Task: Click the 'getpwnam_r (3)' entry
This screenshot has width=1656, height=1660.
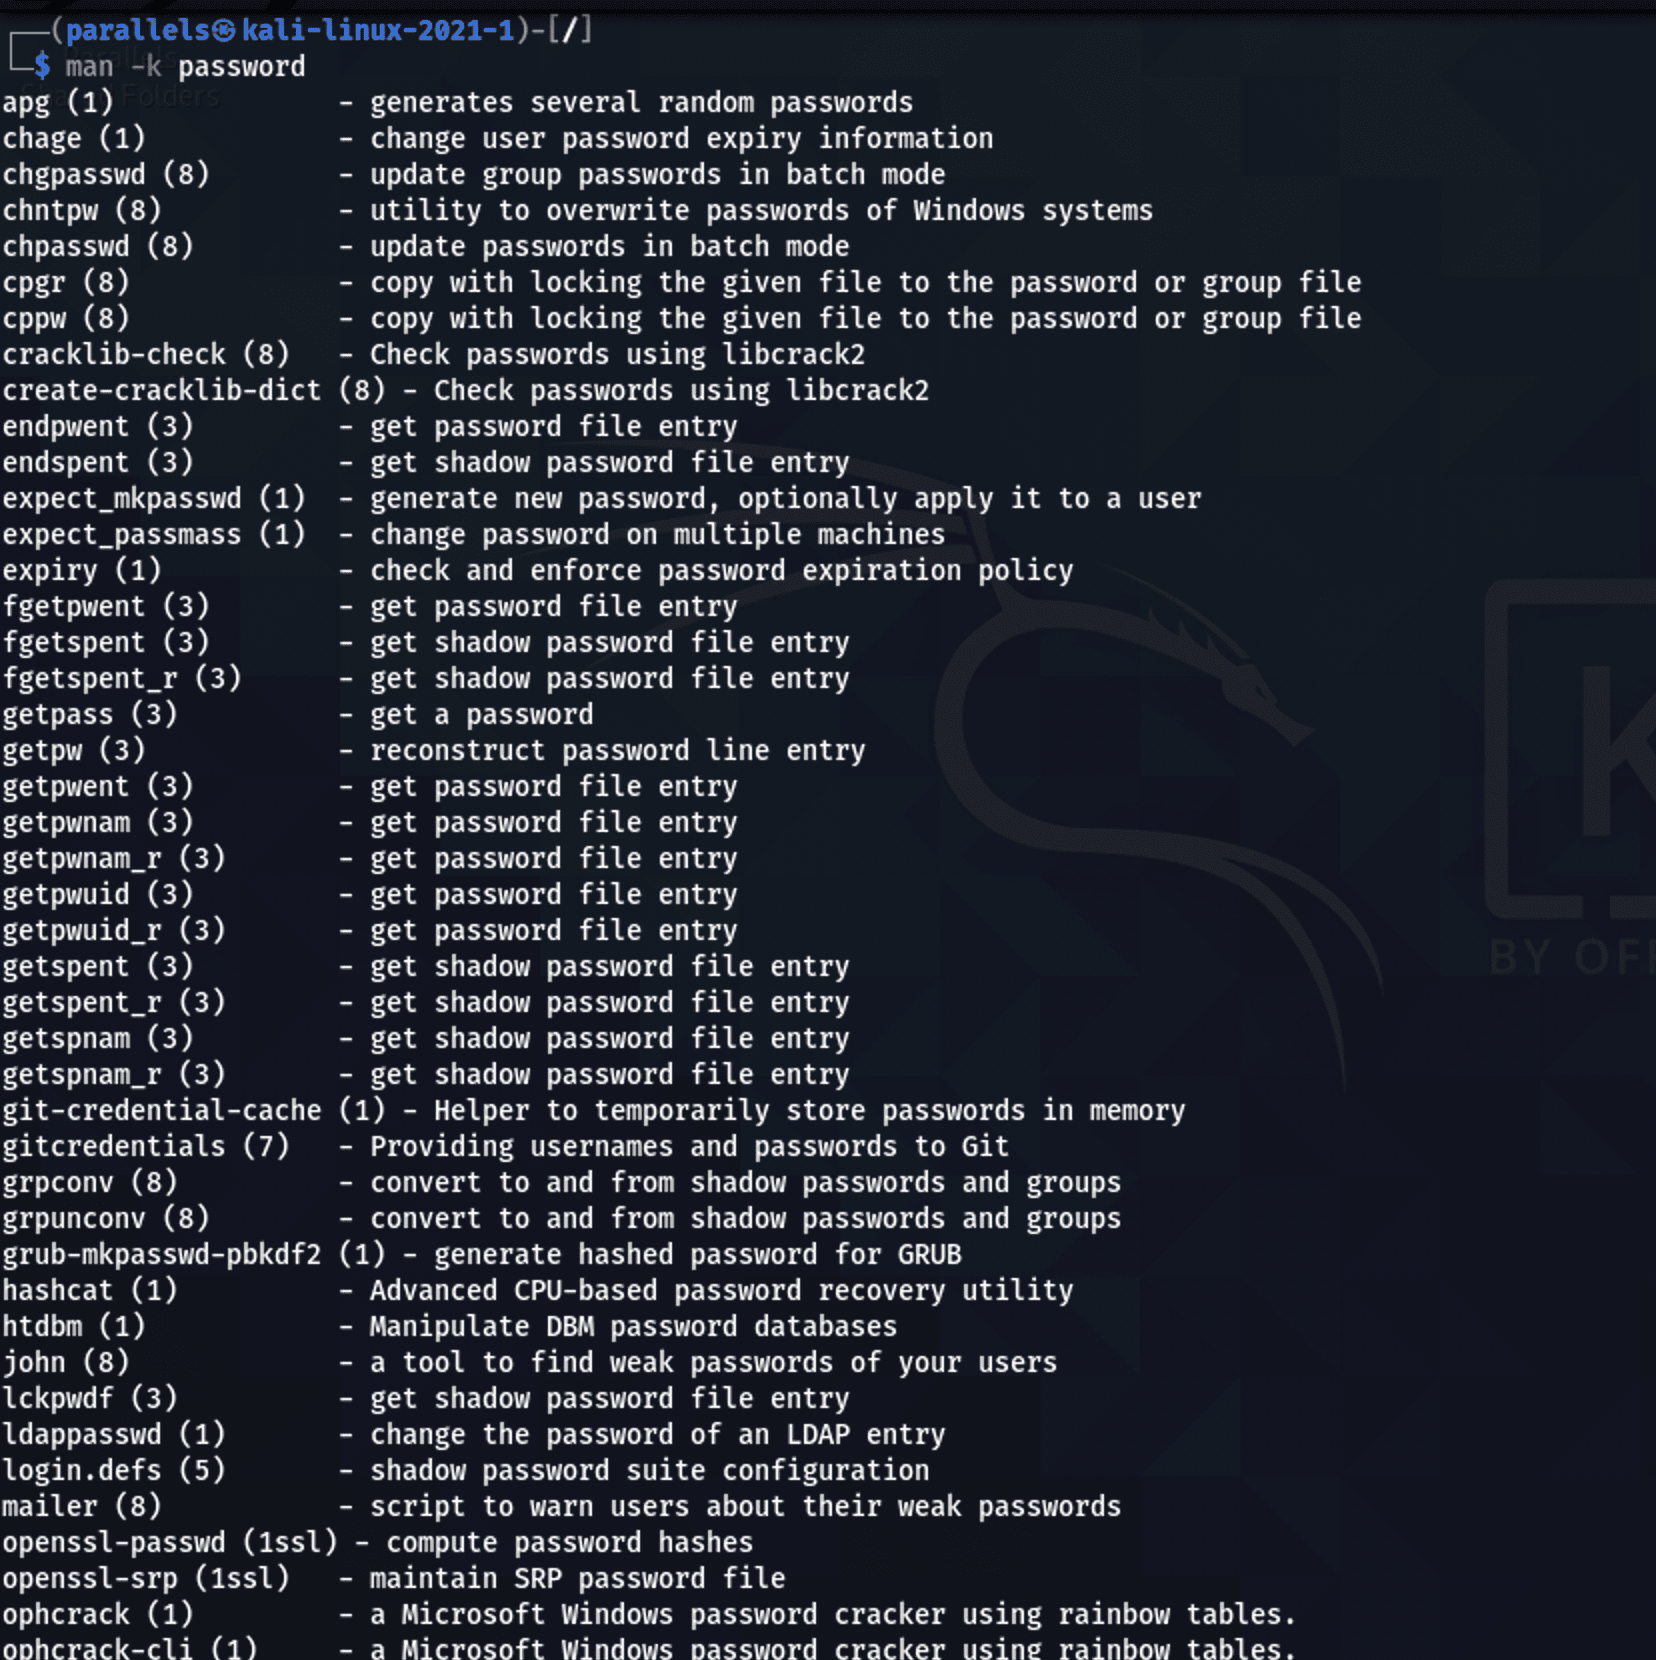Action: pyautogui.click(x=114, y=859)
